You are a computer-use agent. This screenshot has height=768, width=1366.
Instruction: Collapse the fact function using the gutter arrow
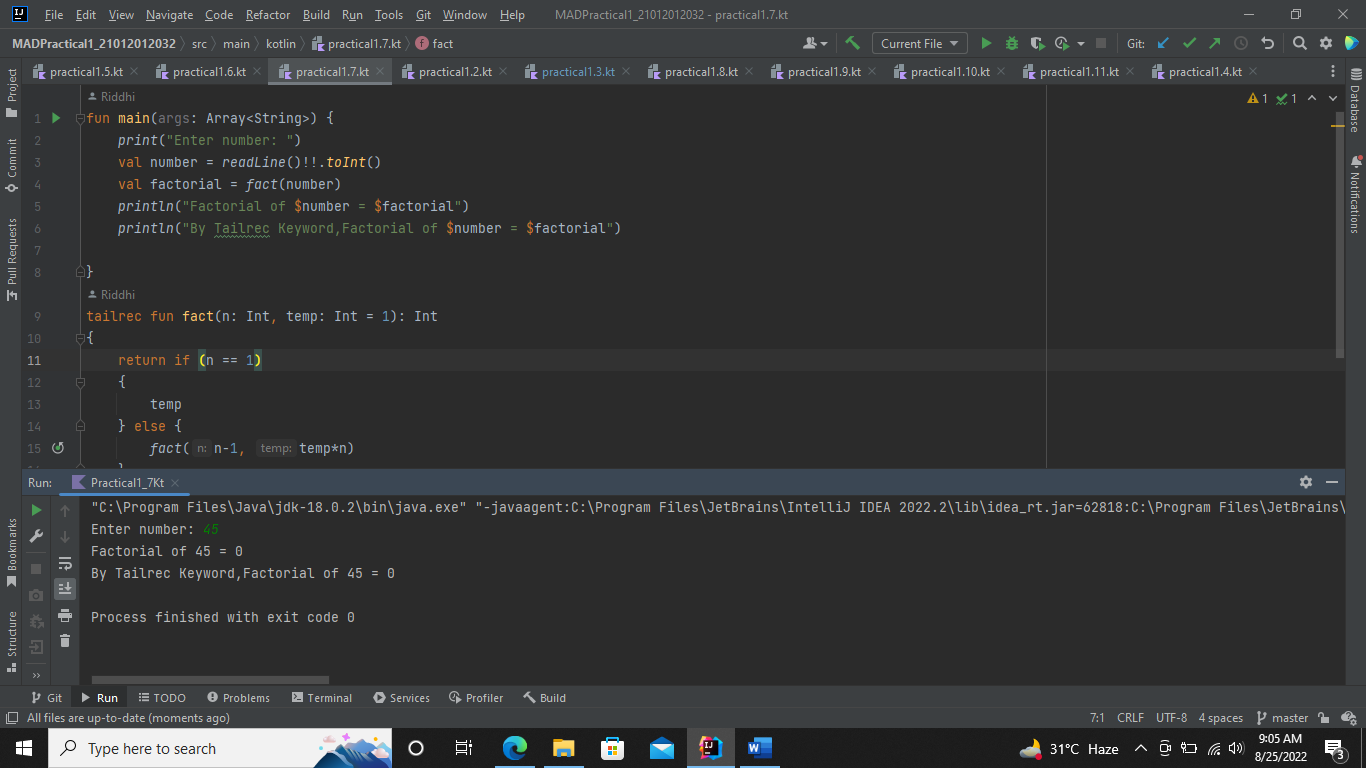(79, 338)
